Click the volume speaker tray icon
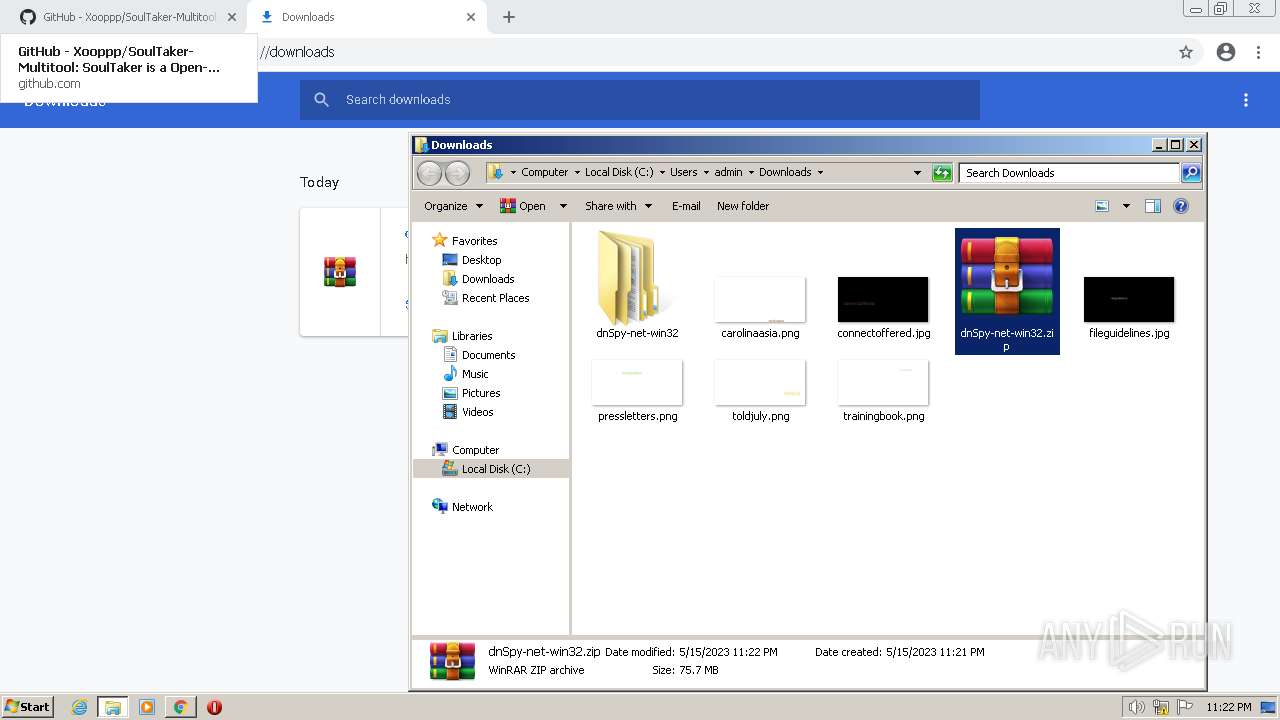The height and width of the screenshot is (720, 1280). tap(1136, 707)
